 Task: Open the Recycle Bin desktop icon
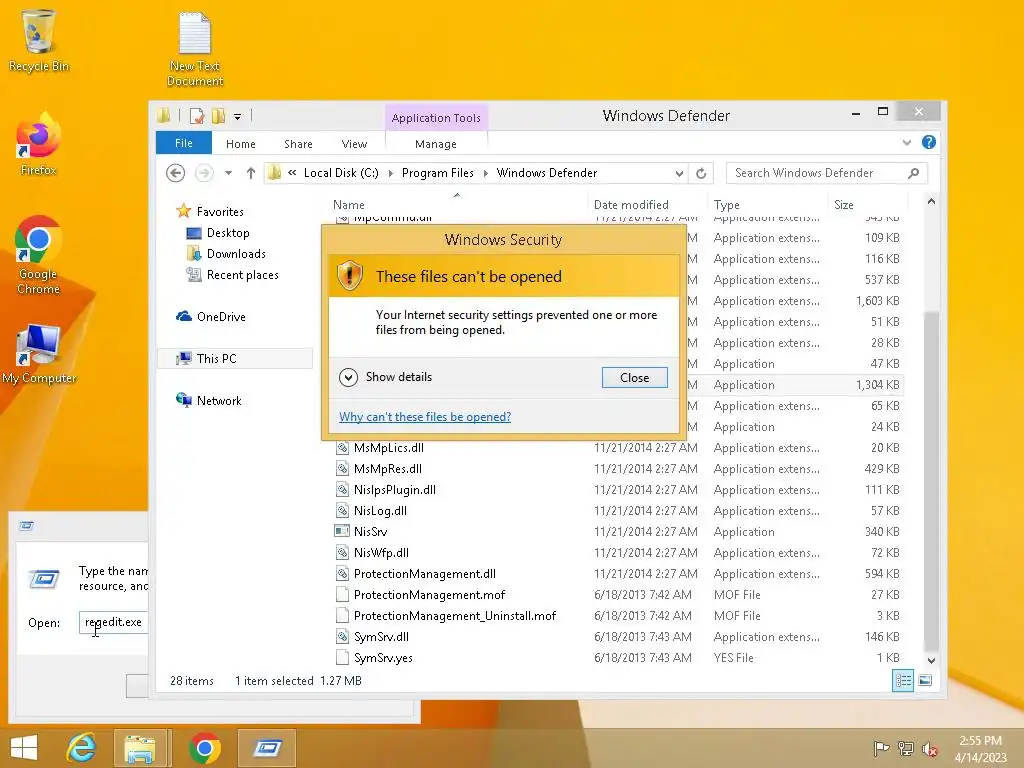click(x=39, y=40)
